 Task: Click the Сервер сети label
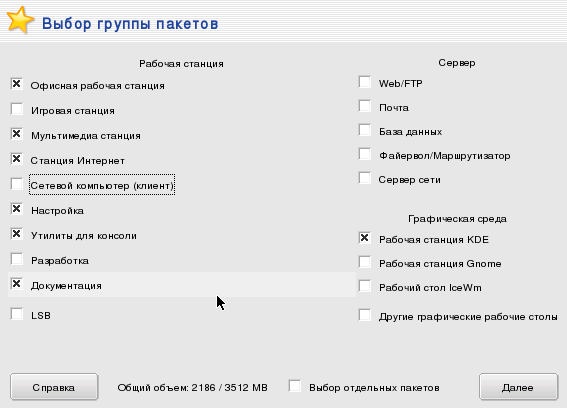coord(409,180)
